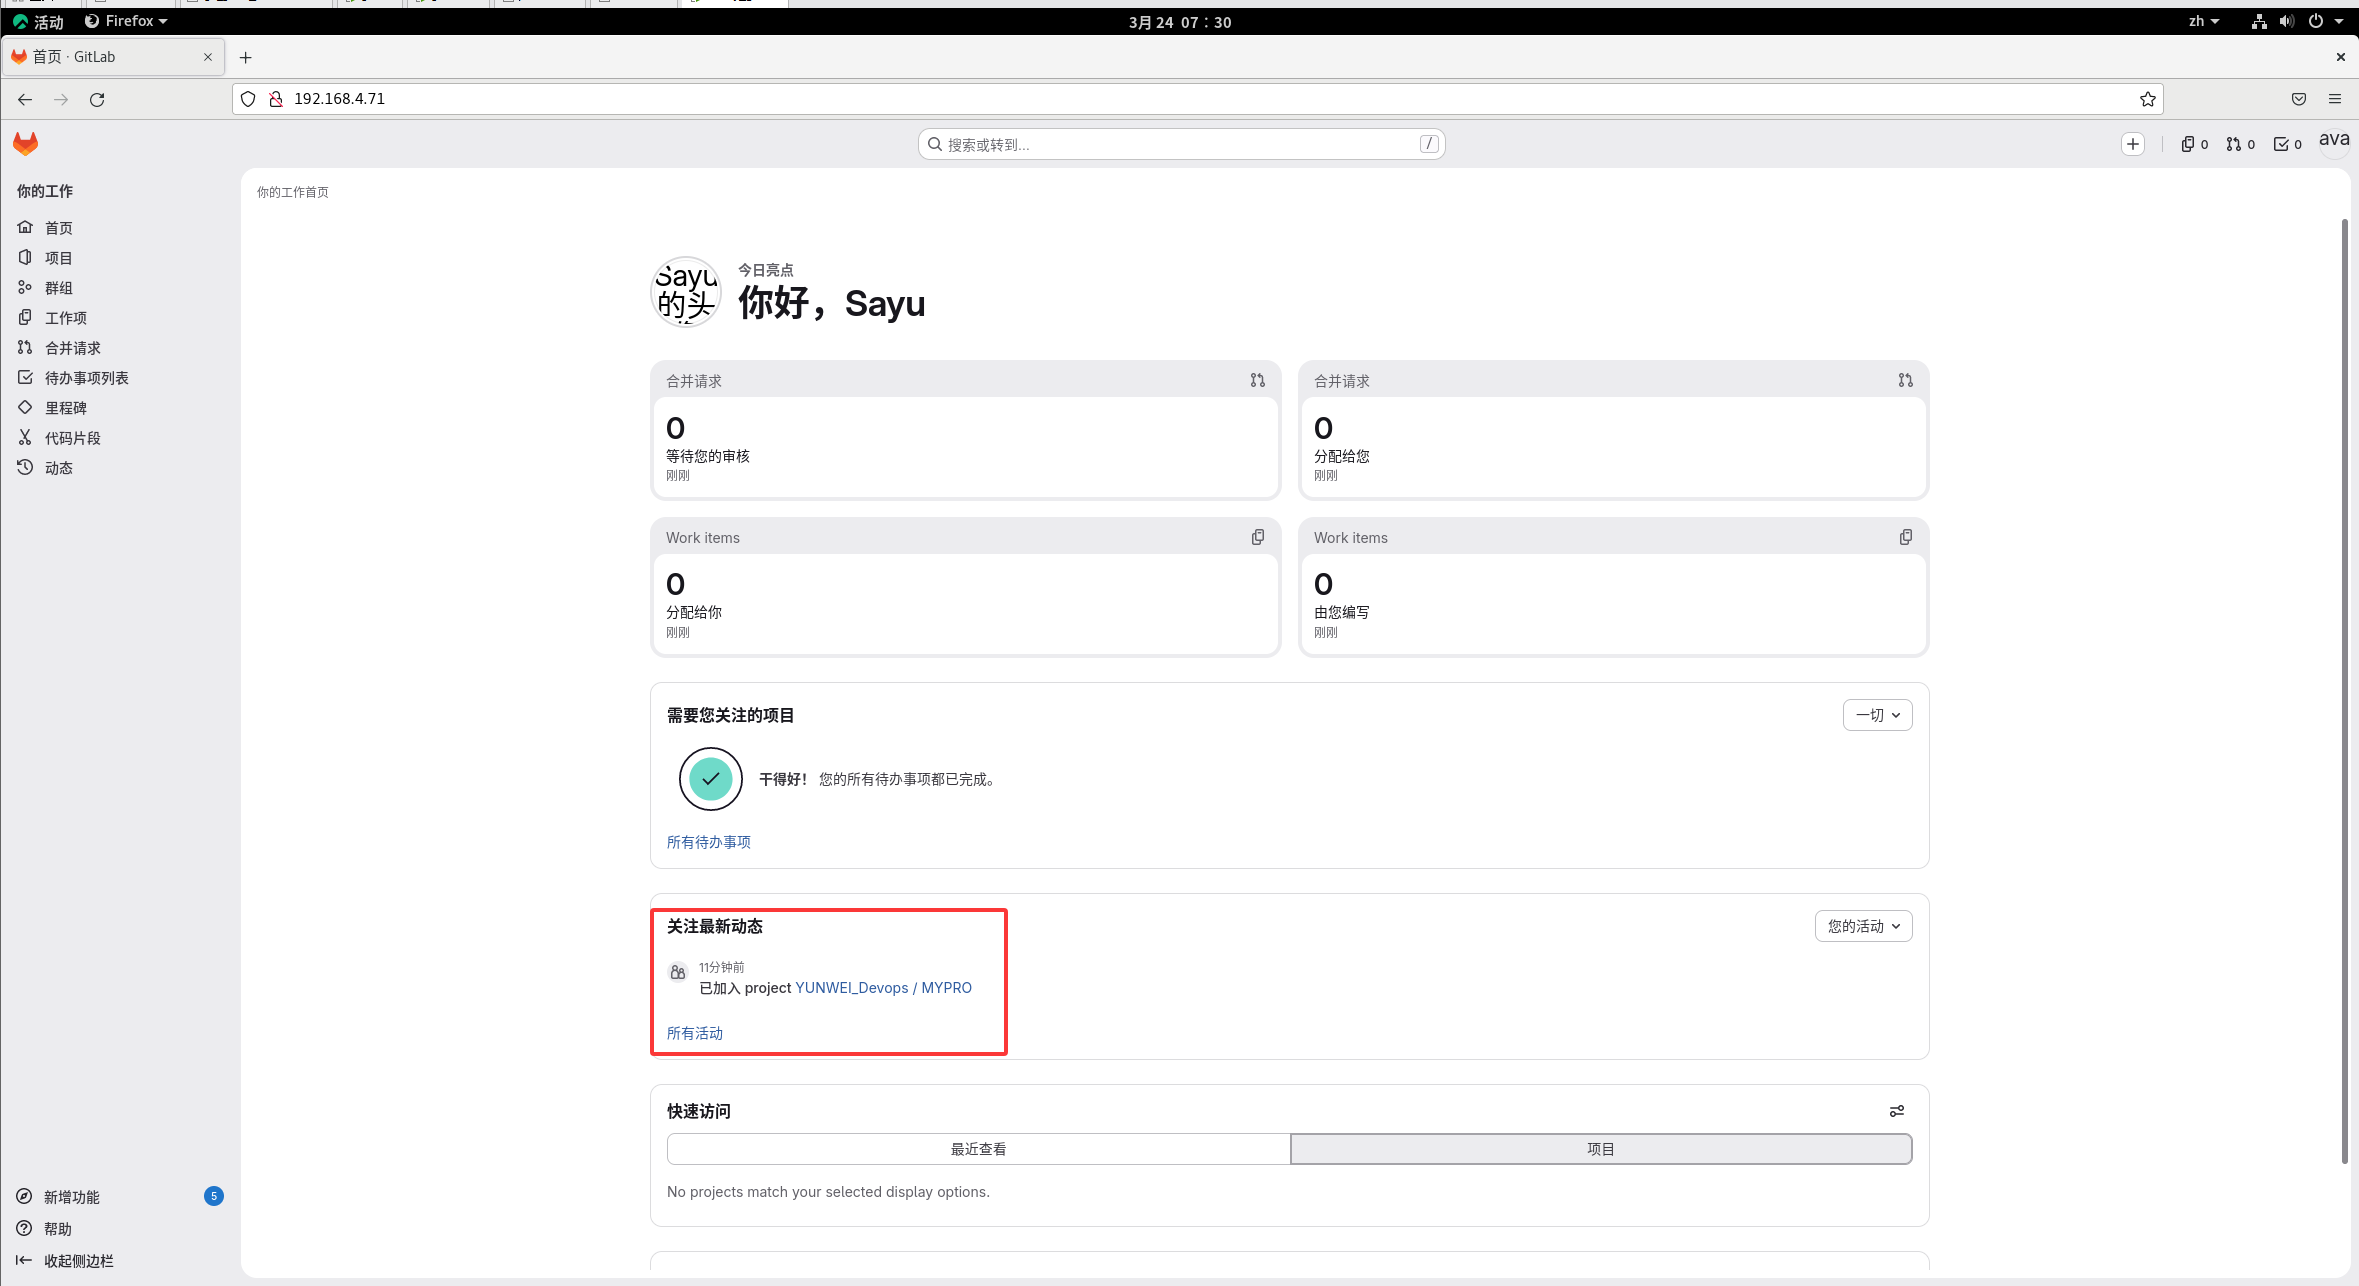Expand the 您的活动 dropdown
2359x1286 pixels.
point(1863,926)
